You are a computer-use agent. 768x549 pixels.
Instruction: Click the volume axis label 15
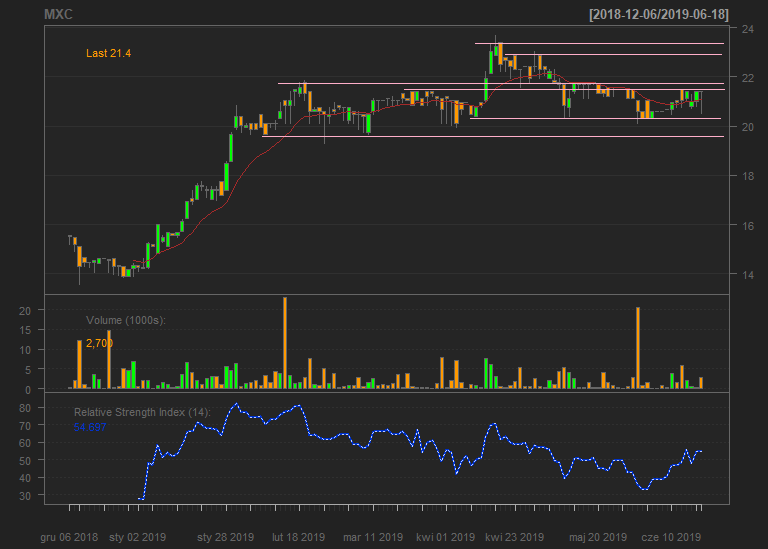[x=25, y=330]
